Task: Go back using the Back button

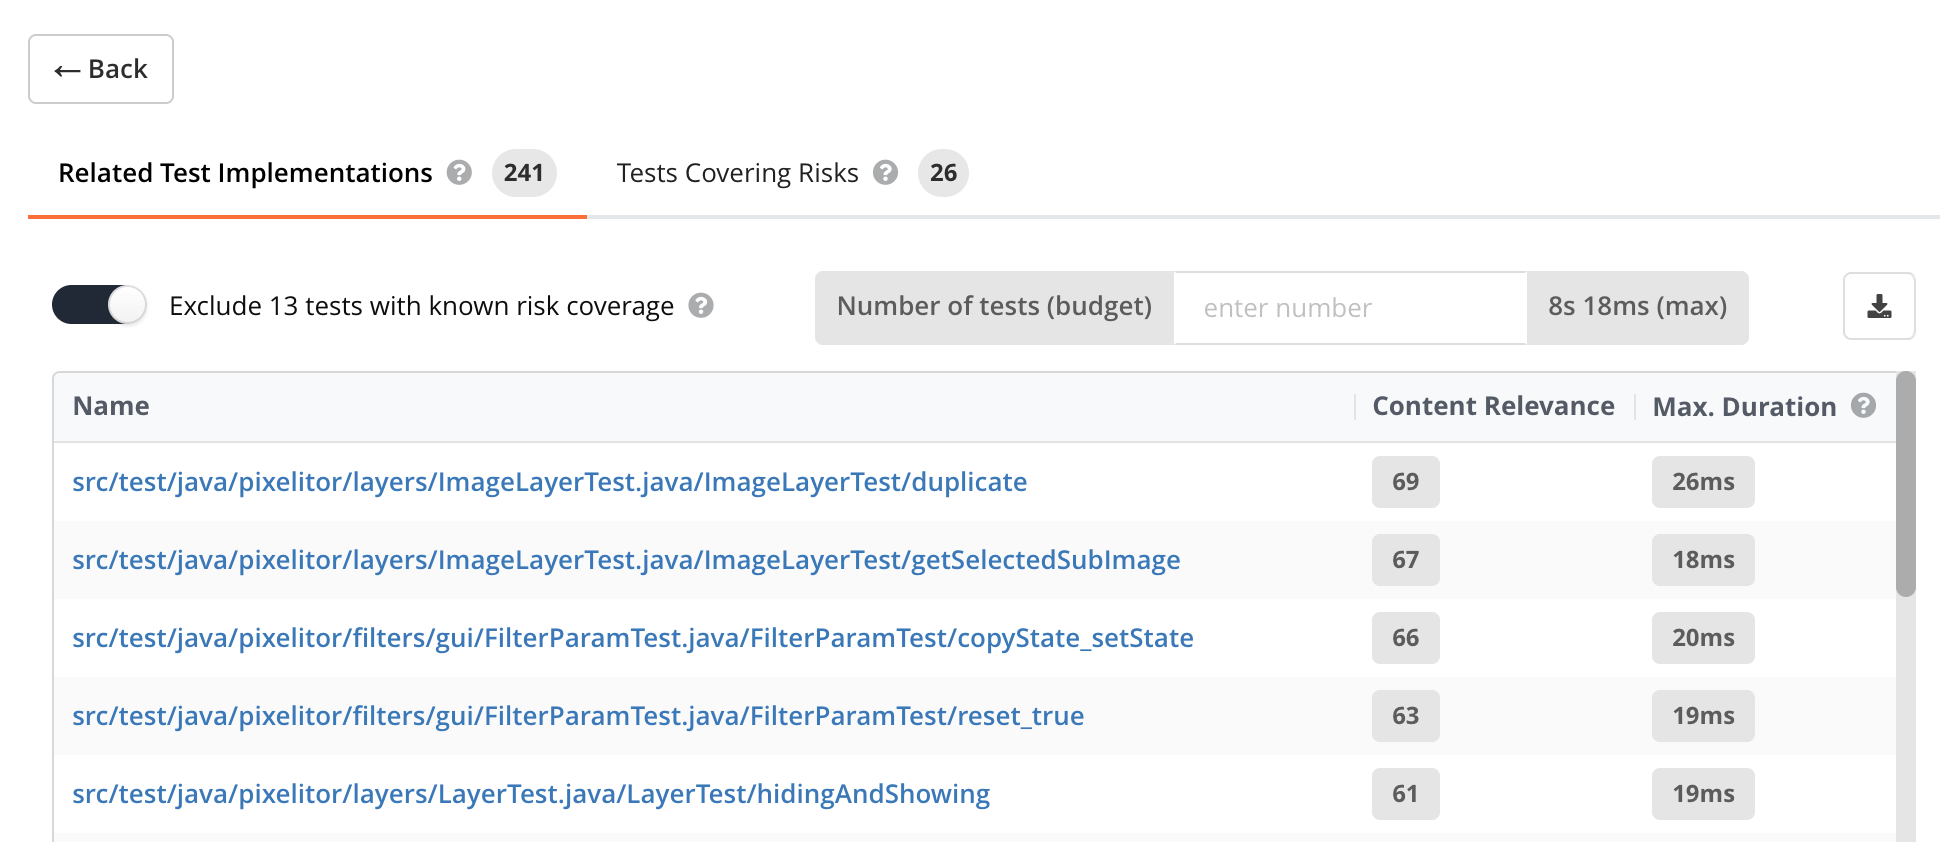Action: [x=101, y=69]
